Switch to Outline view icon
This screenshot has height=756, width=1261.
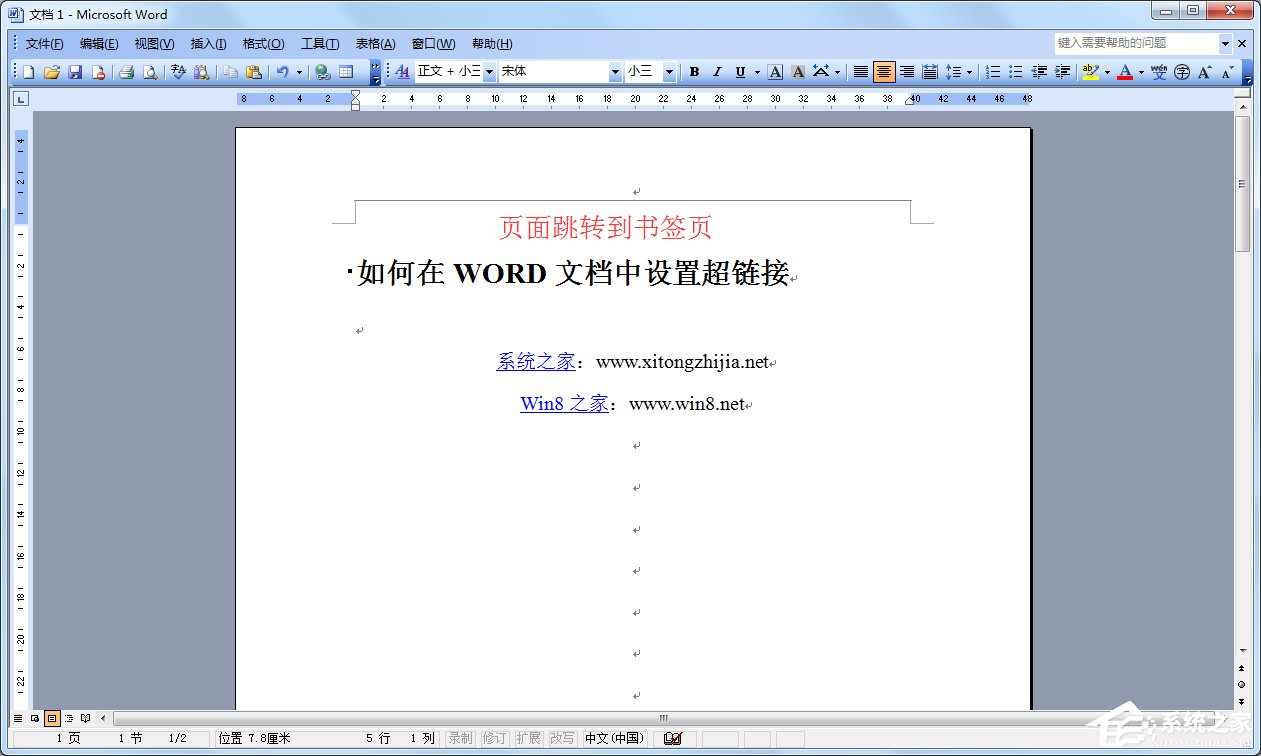click(x=69, y=718)
